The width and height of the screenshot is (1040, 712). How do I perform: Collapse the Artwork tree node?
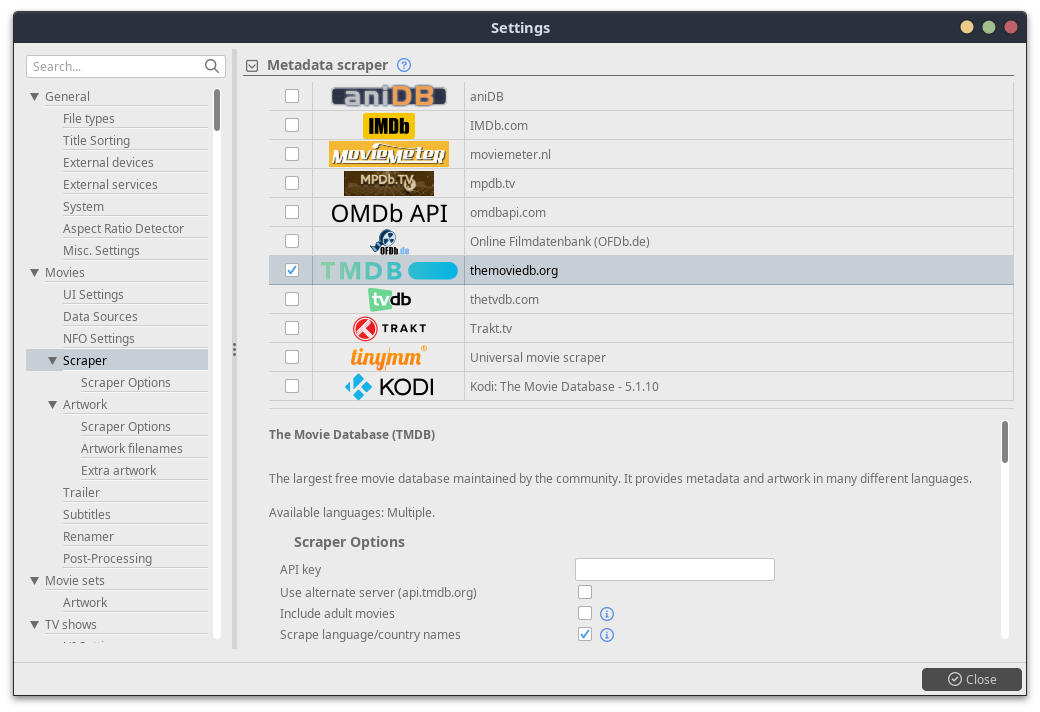[x=53, y=405]
